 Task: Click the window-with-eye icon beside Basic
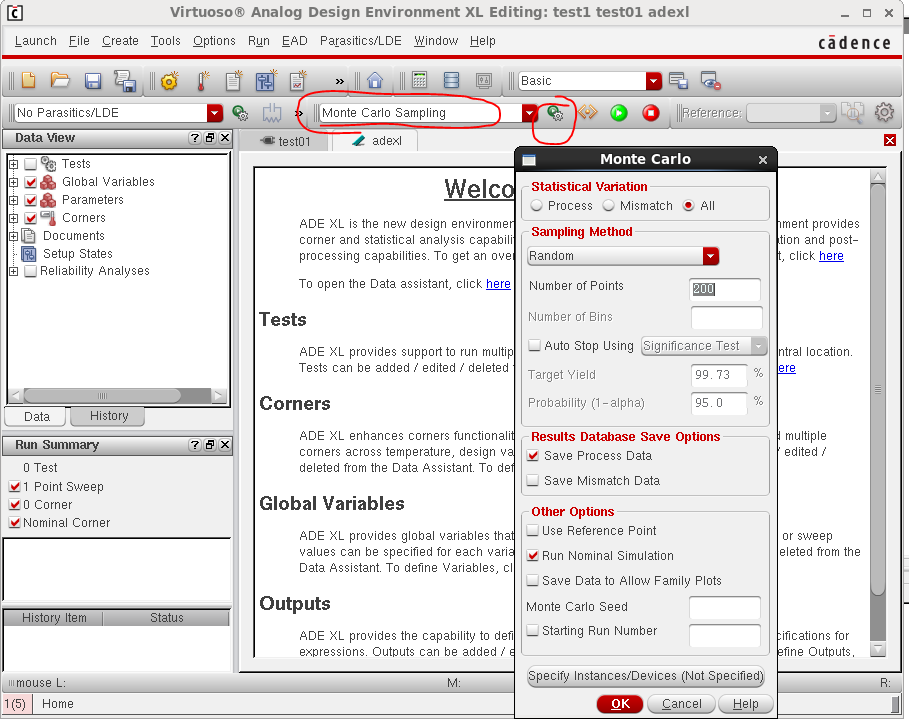[710, 81]
